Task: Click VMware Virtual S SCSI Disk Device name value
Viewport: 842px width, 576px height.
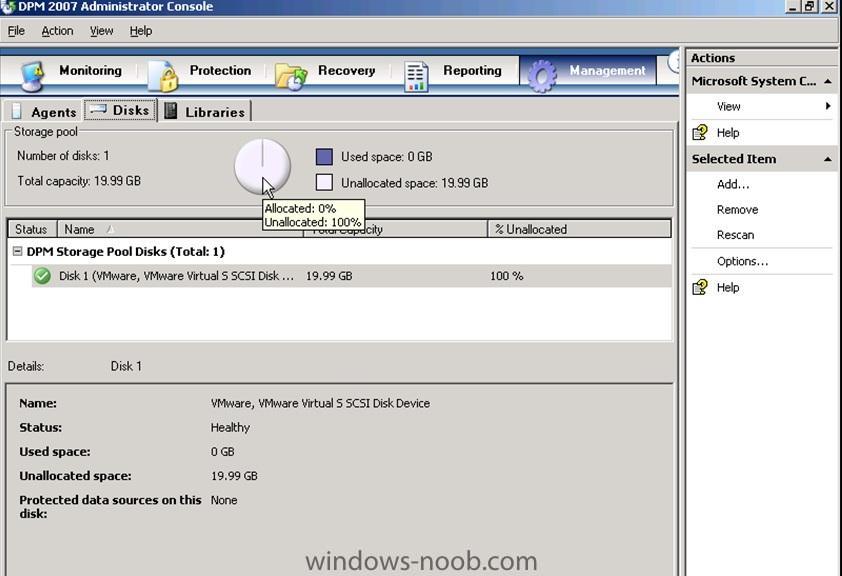Action: coord(320,403)
